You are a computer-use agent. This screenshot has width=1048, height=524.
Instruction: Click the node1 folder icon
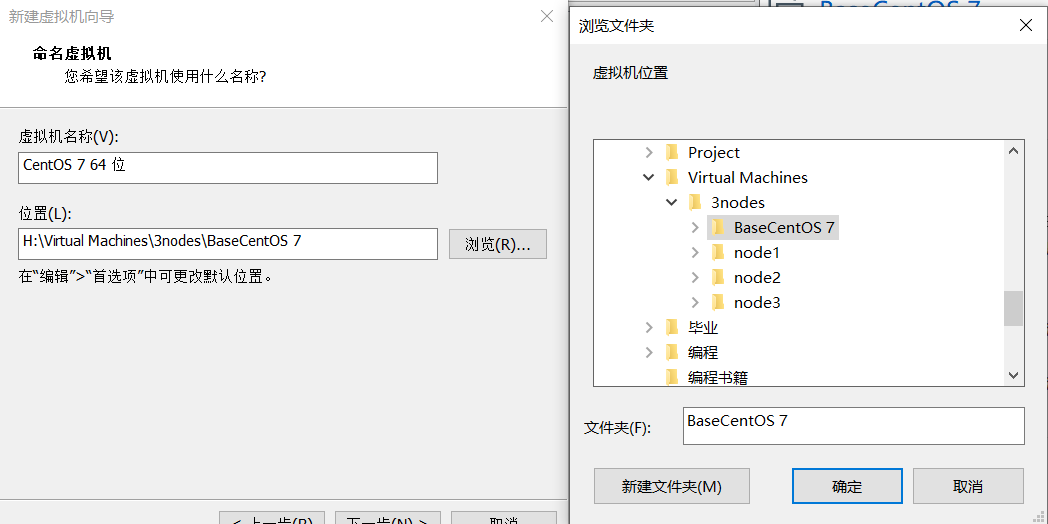[718, 253]
